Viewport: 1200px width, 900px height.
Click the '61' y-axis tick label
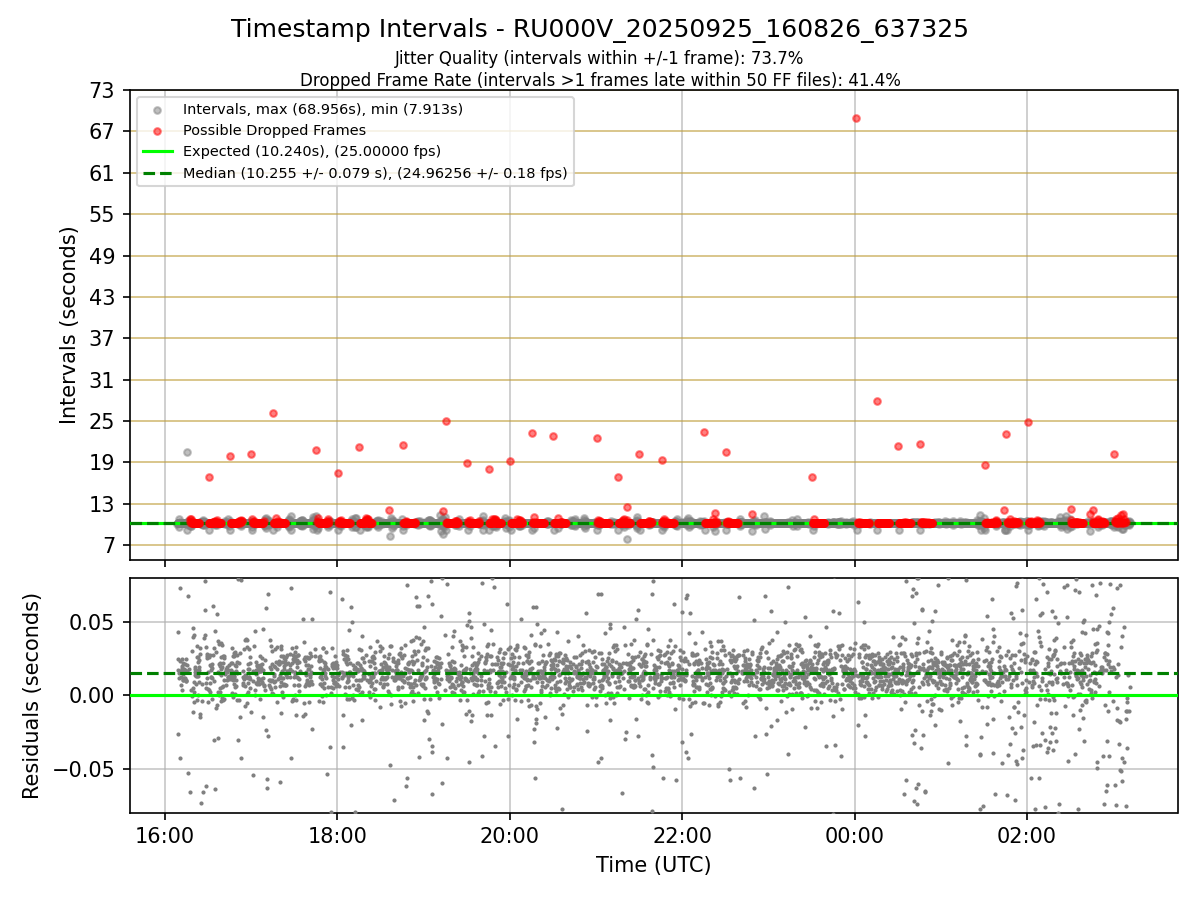point(104,173)
